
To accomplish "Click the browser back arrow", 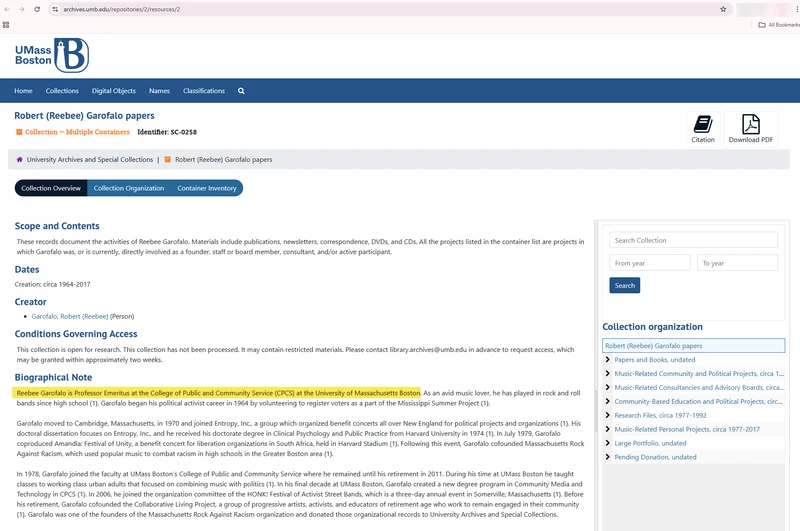I will tap(7, 9).
